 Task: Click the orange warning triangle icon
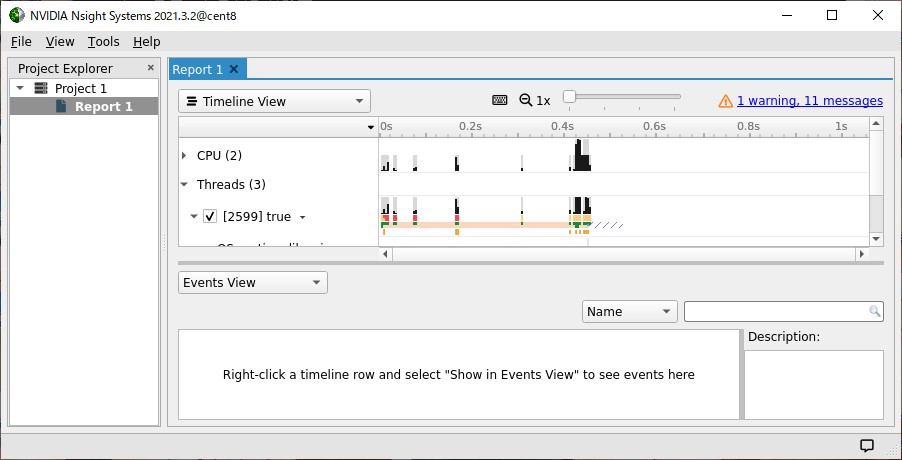725,101
